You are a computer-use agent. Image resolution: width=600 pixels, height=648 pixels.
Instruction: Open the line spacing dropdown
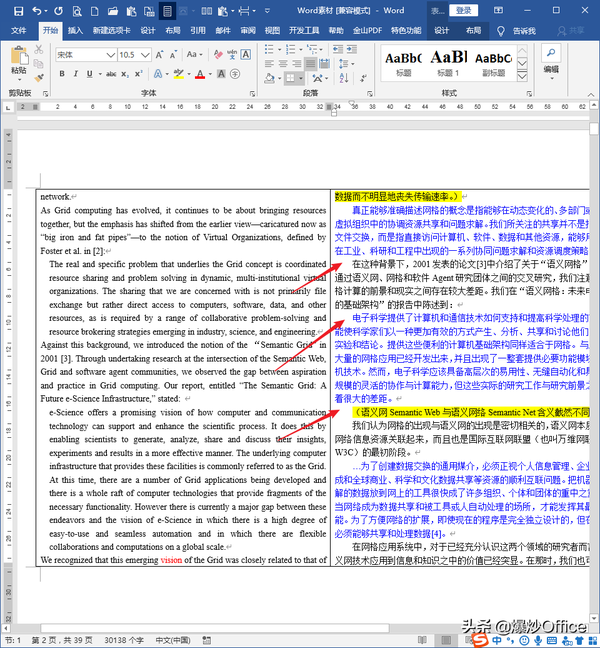pyautogui.click(x=346, y=63)
